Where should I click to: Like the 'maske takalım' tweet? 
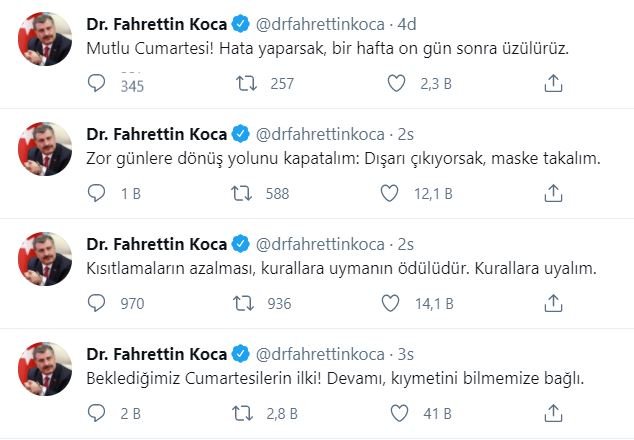(398, 194)
